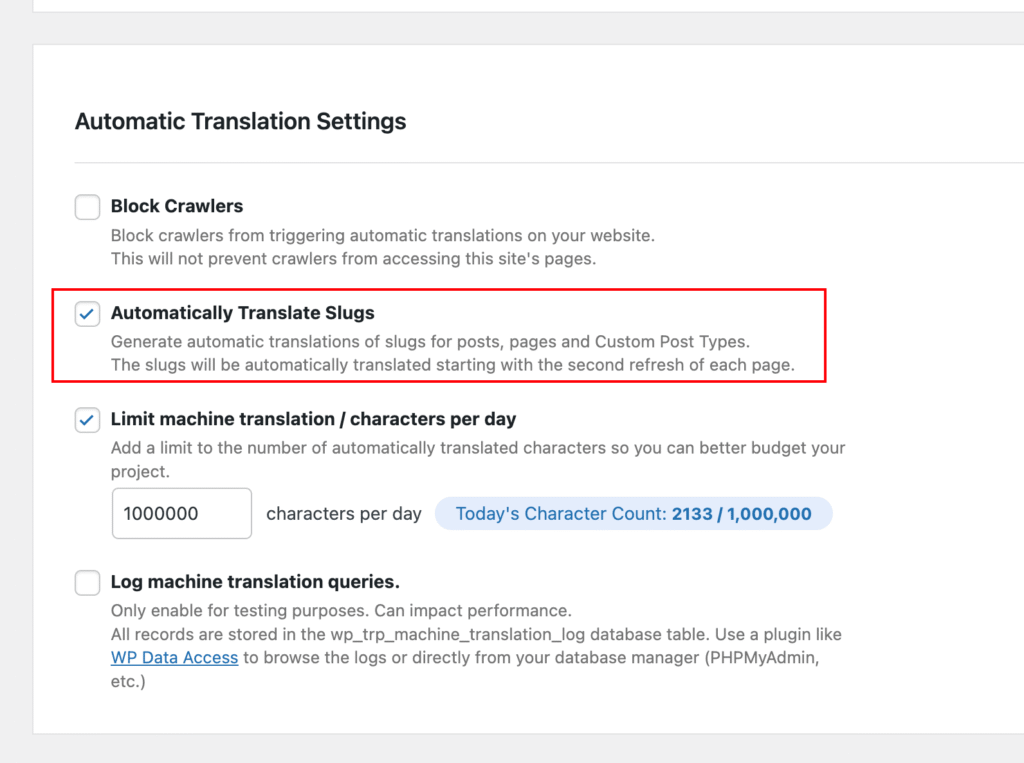Viewport: 1024px width, 763px height.
Task: Click the "Only enable for testing purposes" note
Action: 340,610
